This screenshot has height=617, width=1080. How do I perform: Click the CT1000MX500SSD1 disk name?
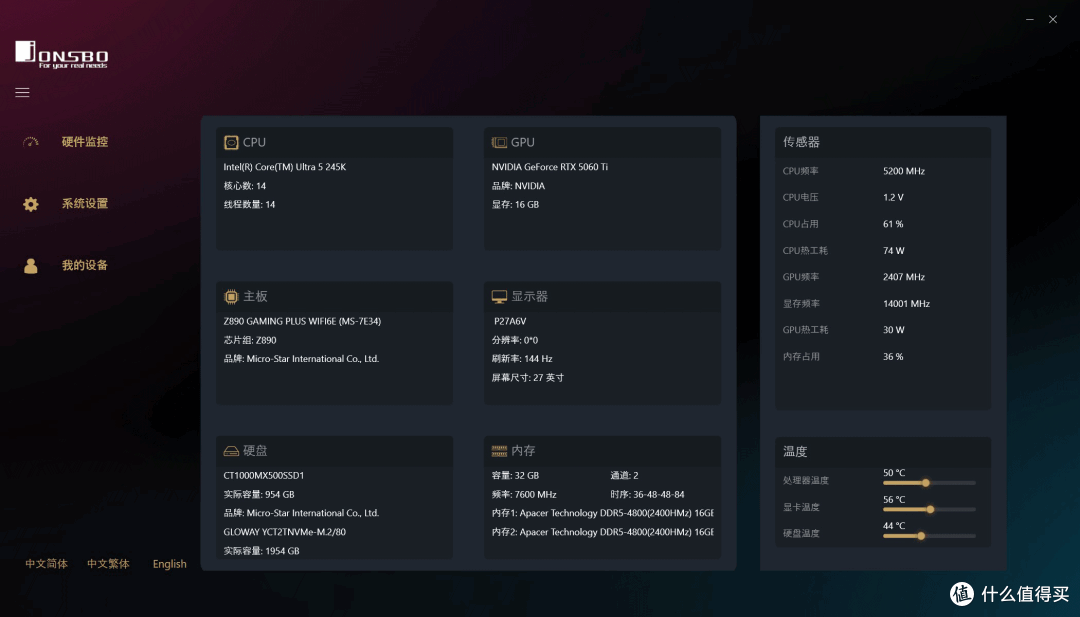pyautogui.click(x=264, y=476)
